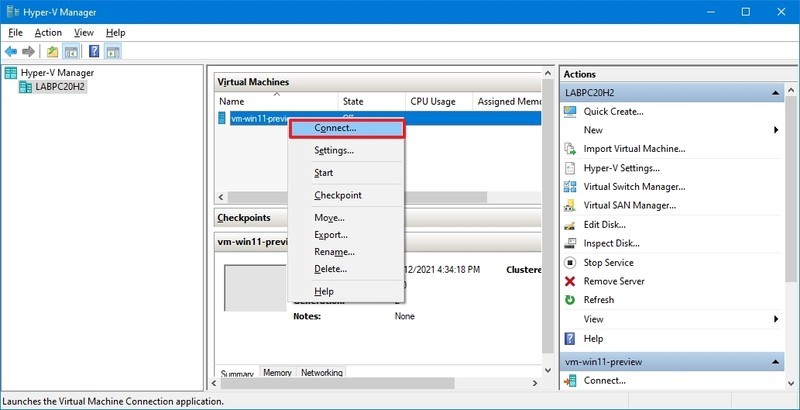
Task: Click the red Remove Server X icon
Action: [x=570, y=281]
